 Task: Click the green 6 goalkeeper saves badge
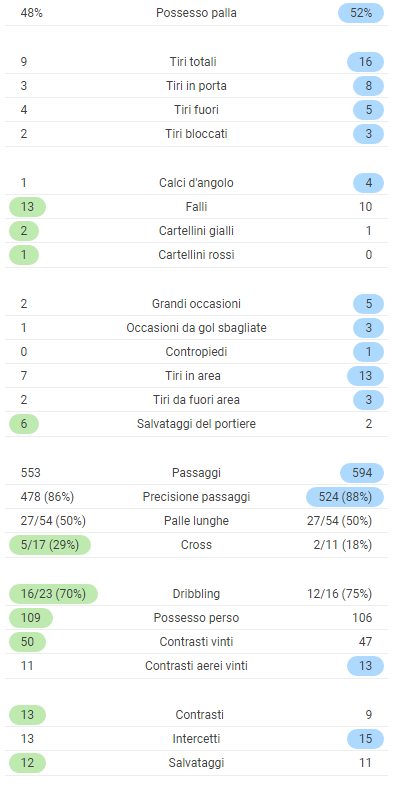pyautogui.click(x=24, y=425)
